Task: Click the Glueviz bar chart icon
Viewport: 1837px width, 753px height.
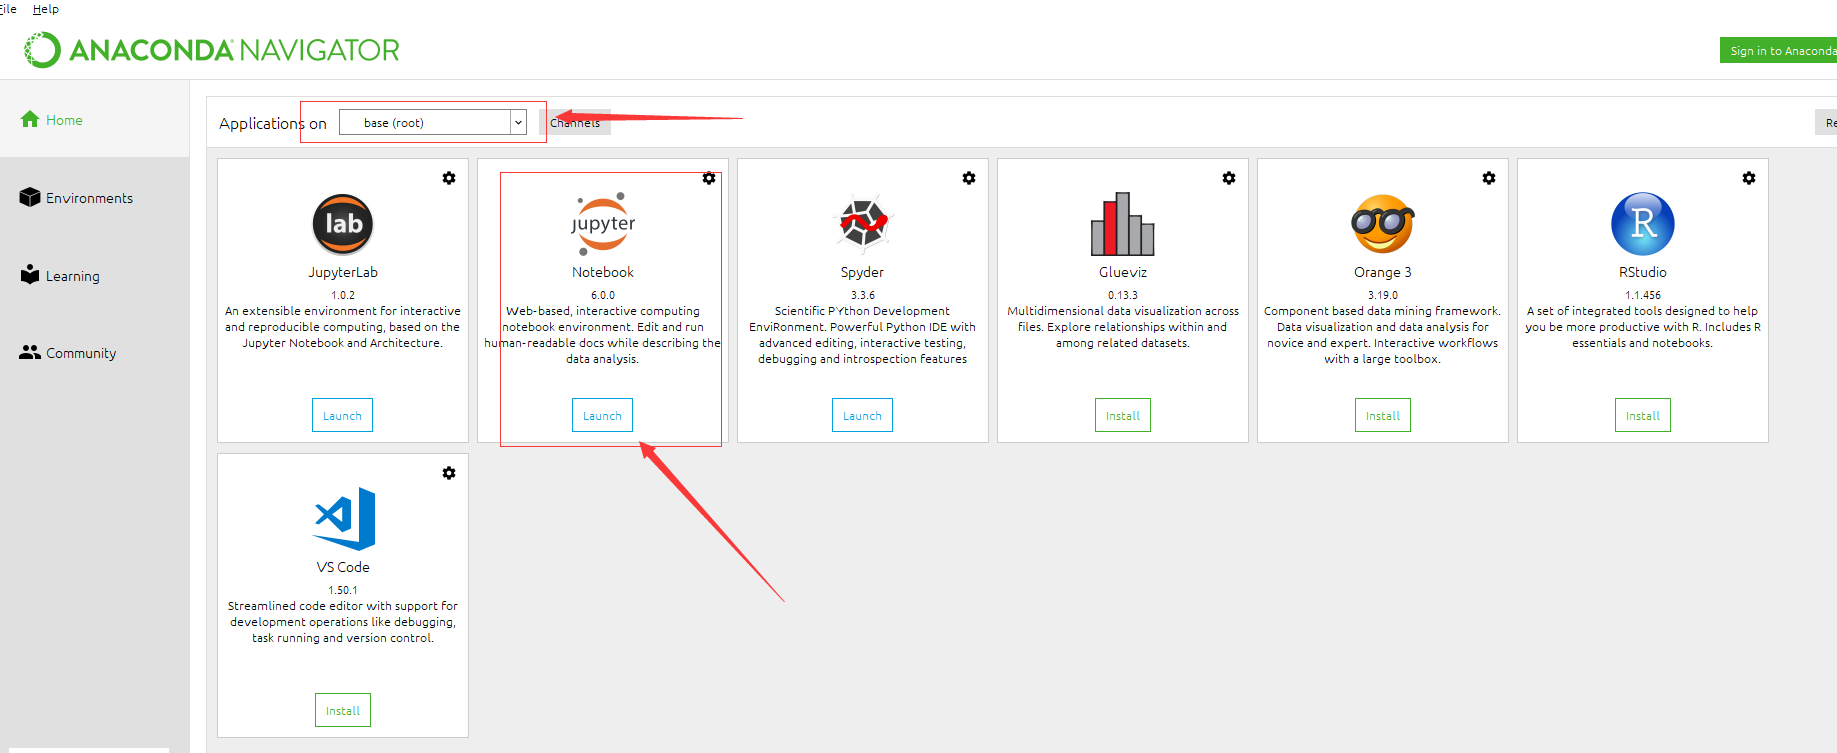Action: (x=1122, y=224)
